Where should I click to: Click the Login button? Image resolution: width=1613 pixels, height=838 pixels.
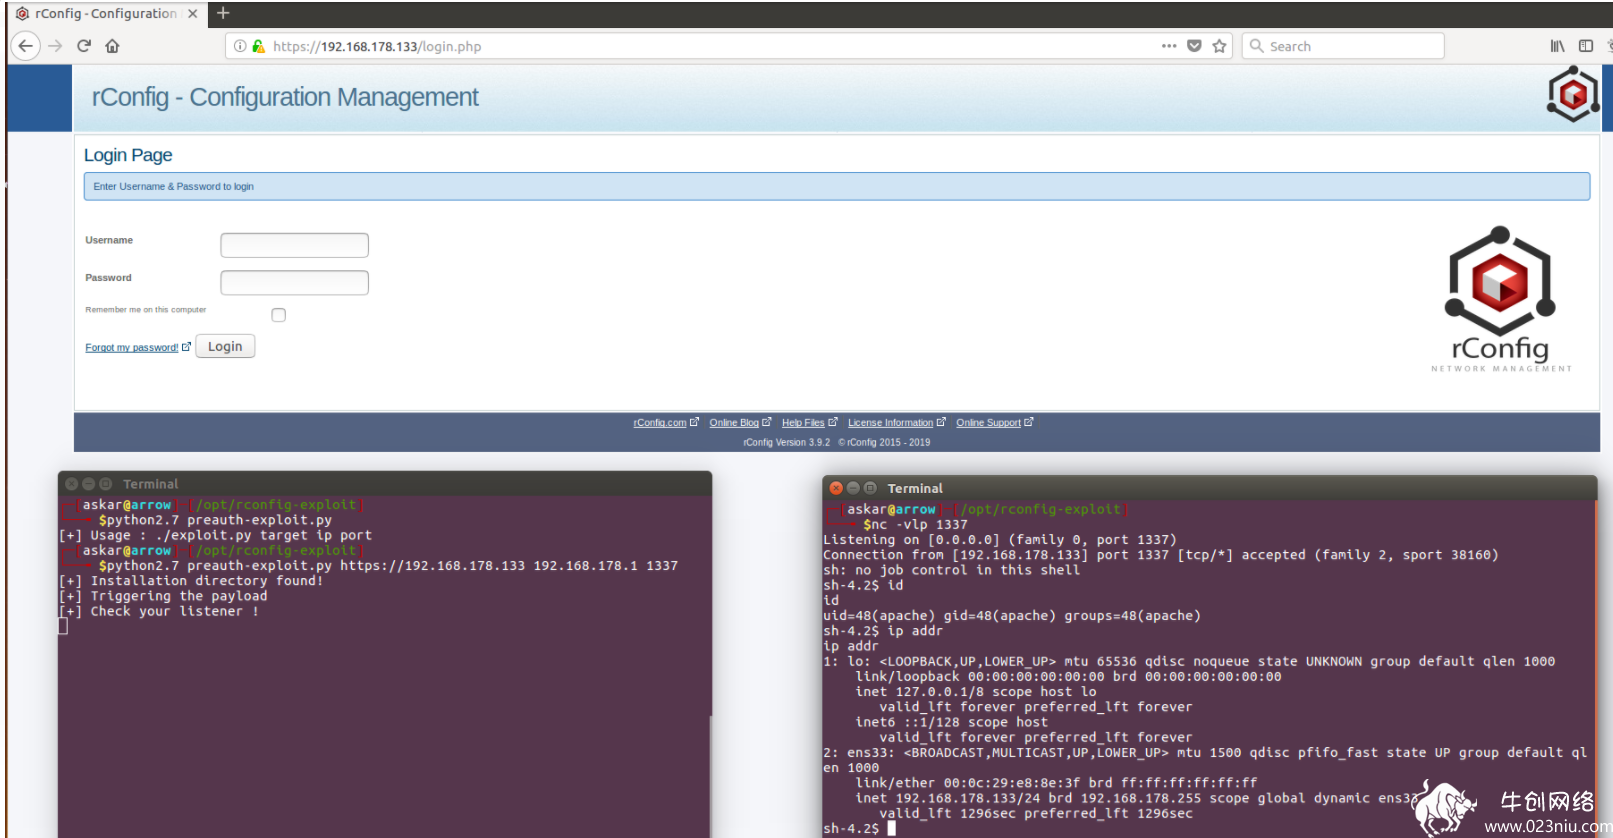[x=225, y=346]
